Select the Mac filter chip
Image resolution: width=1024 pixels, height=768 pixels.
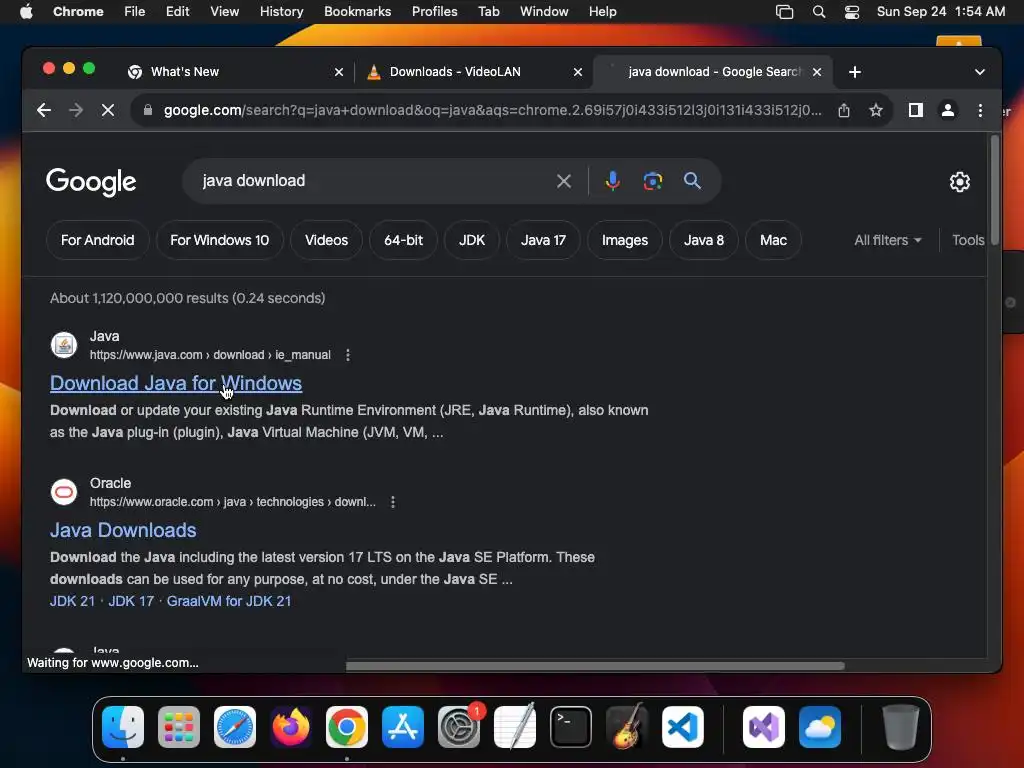(x=773, y=240)
